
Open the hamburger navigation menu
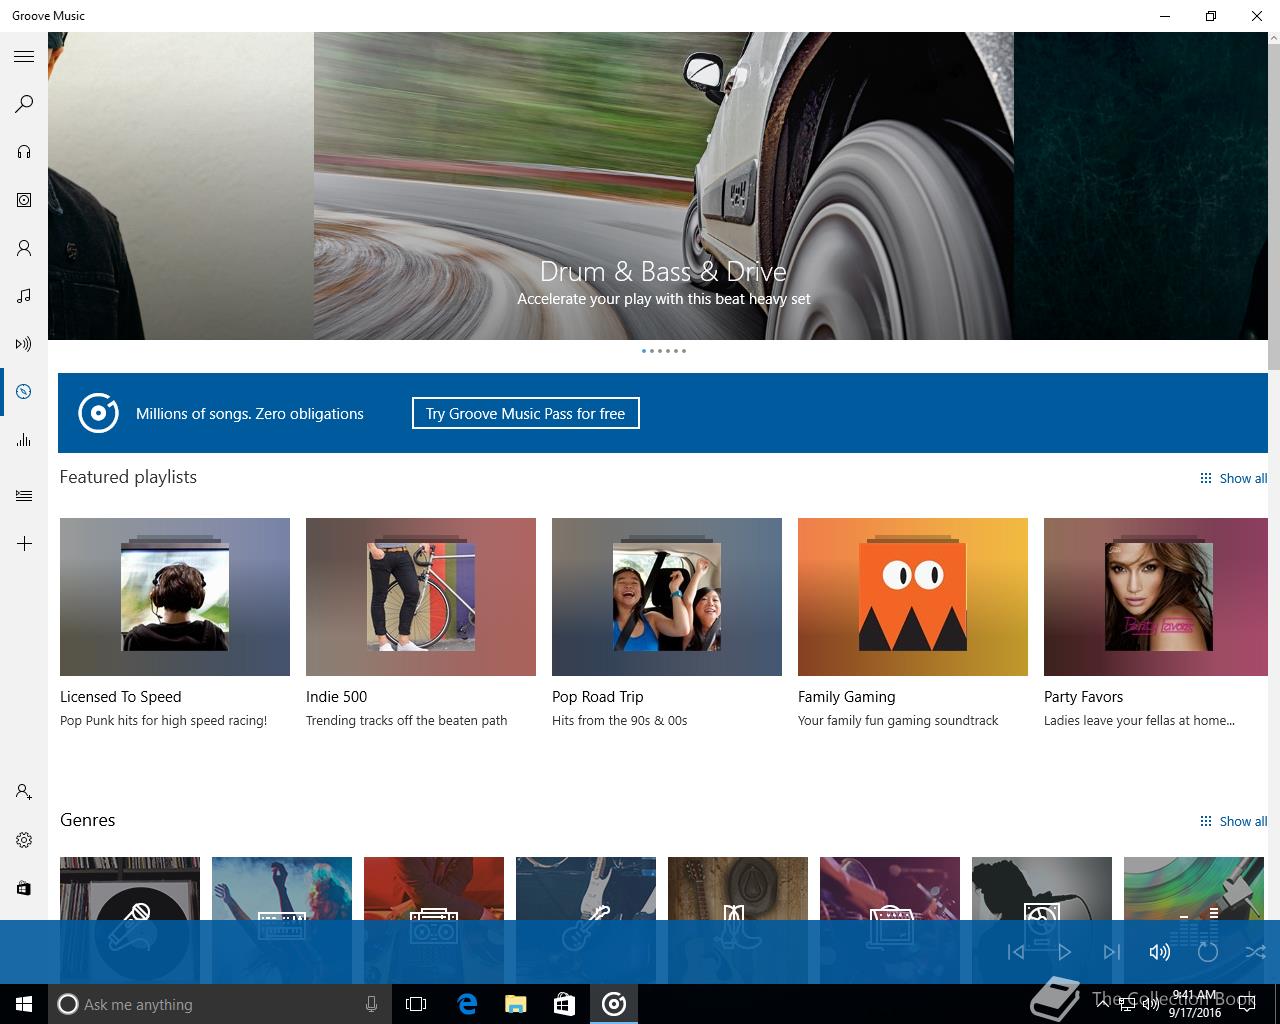tap(24, 57)
